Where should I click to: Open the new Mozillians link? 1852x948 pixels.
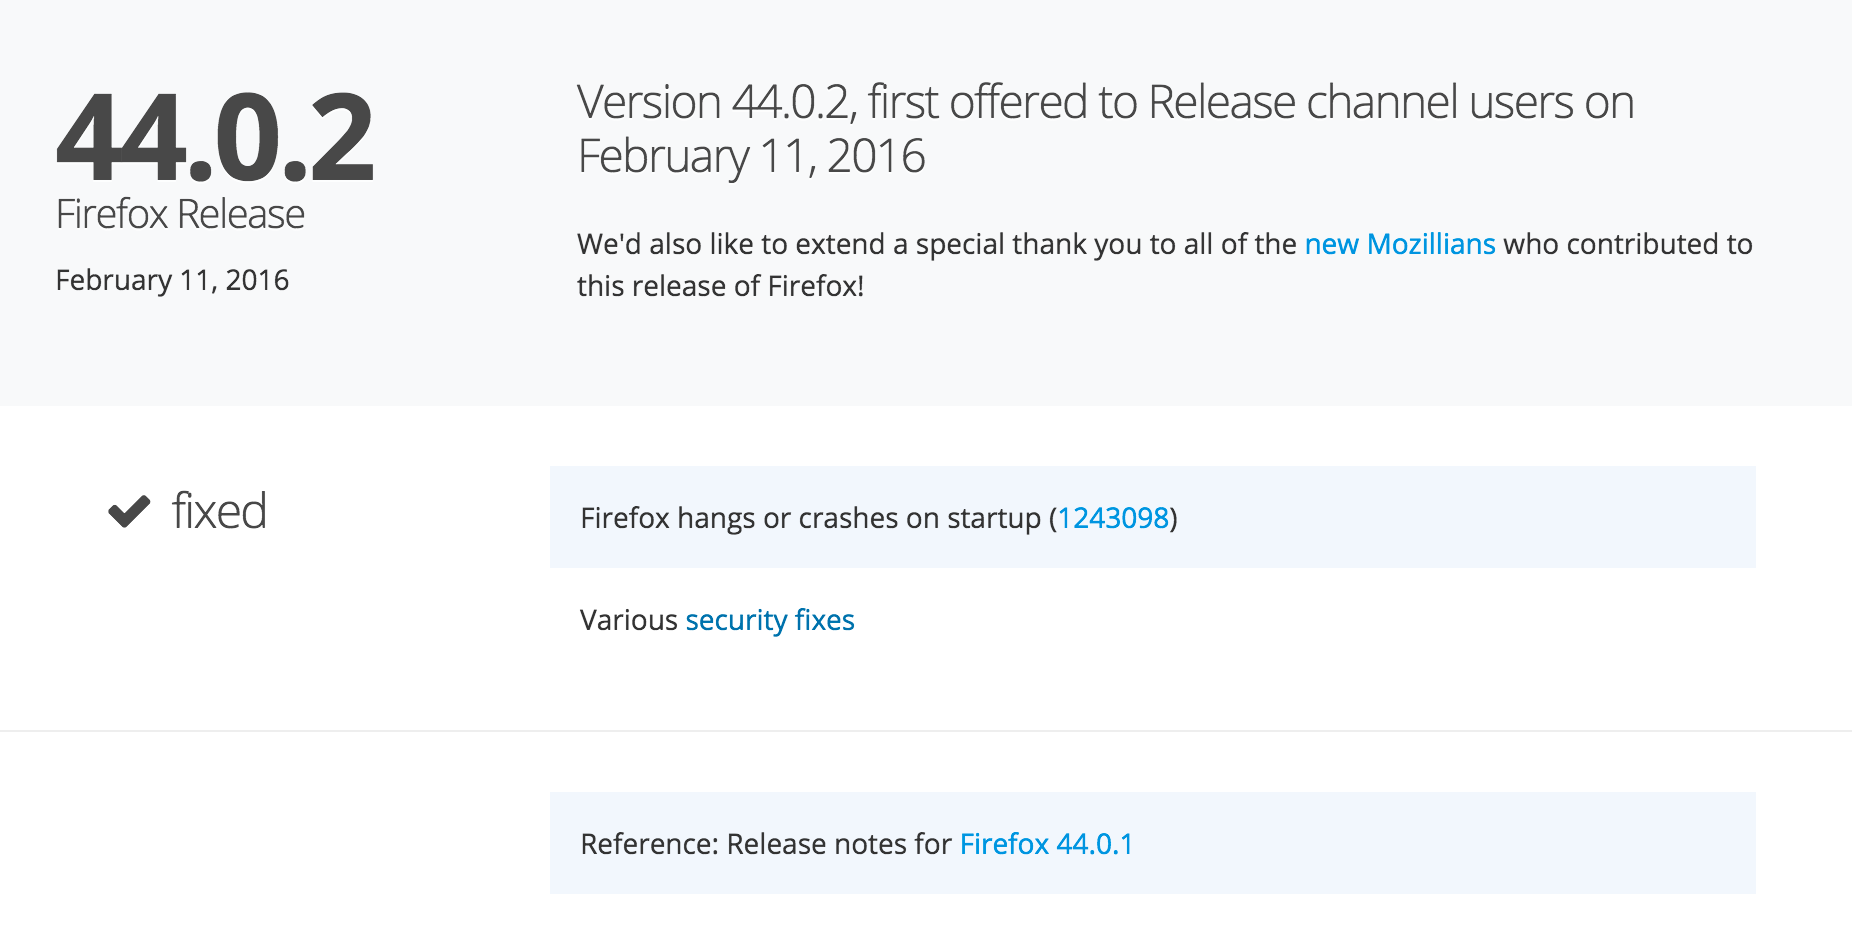(1400, 244)
